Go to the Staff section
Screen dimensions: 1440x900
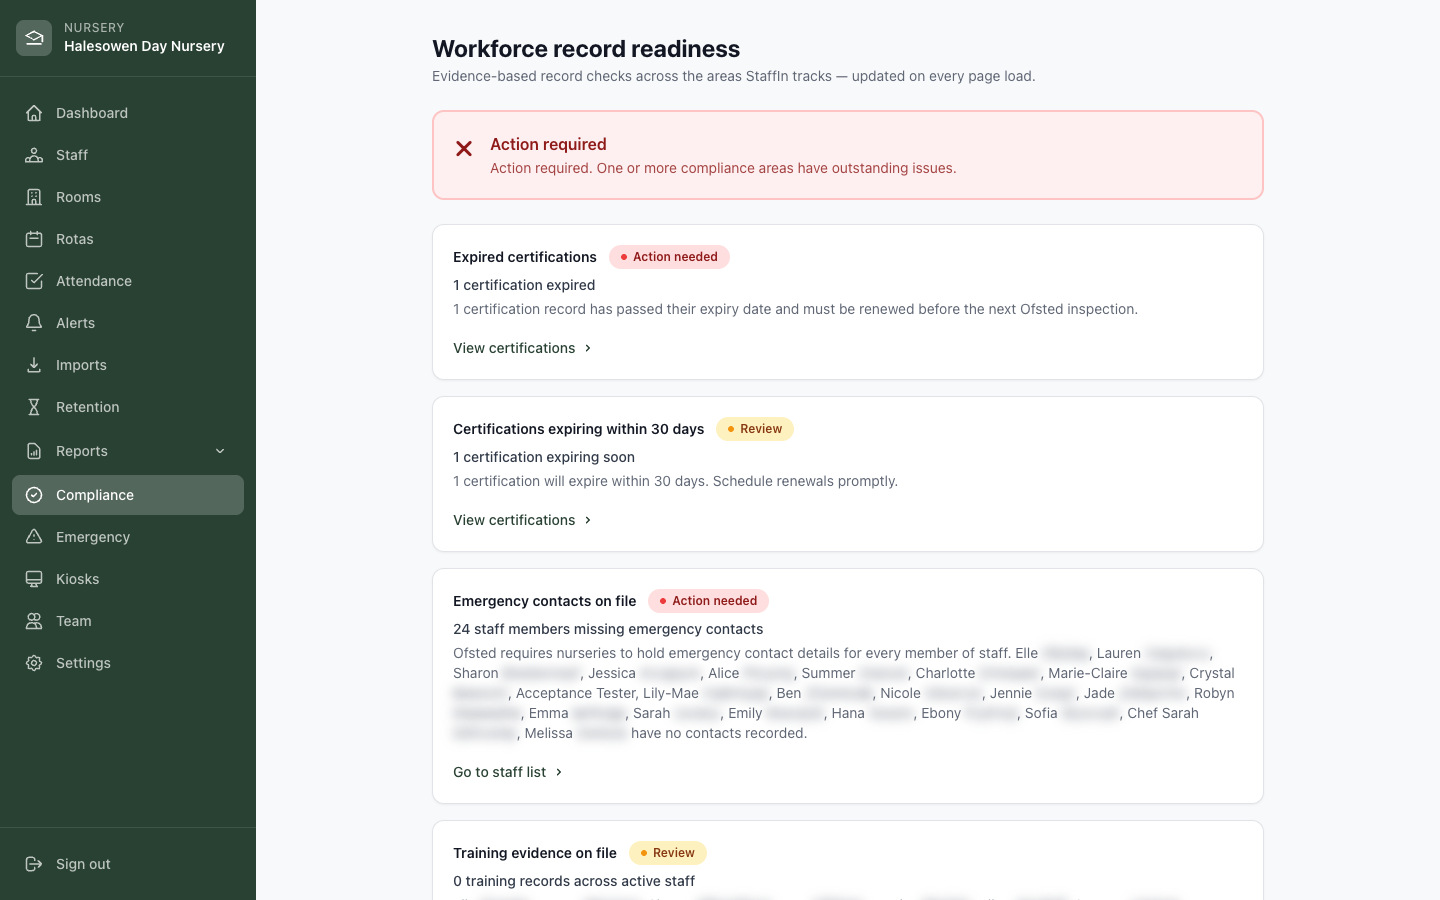[x=128, y=155]
